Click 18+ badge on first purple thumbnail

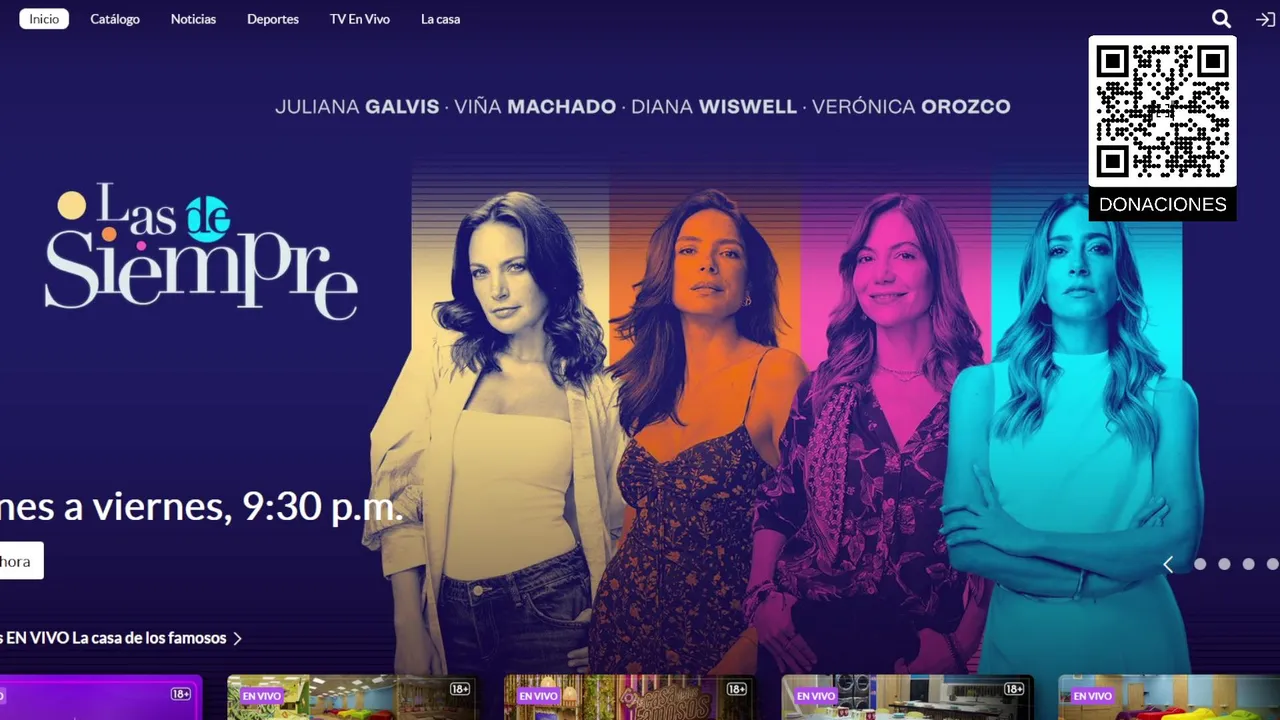(x=181, y=693)
